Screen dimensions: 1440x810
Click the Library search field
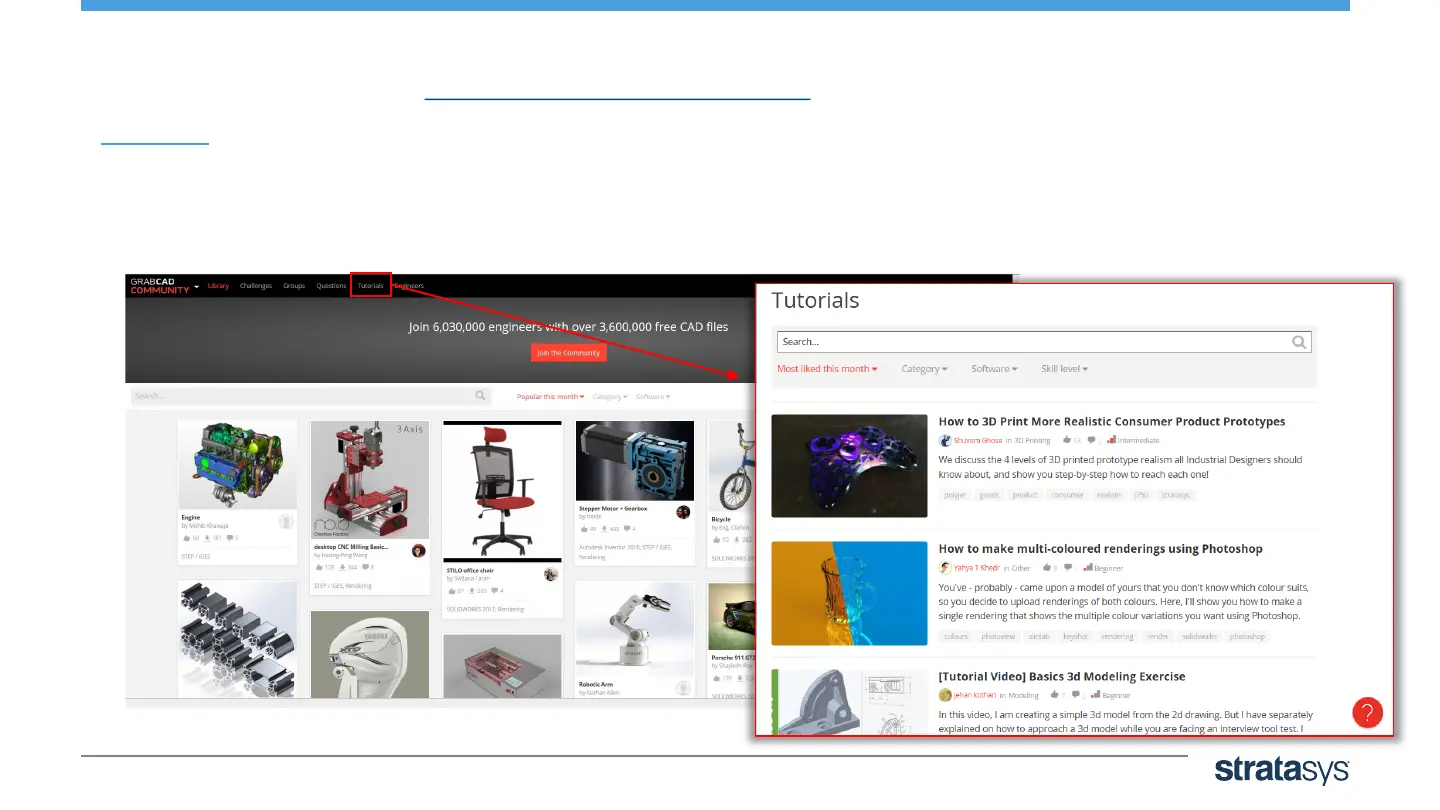point(311,396)
